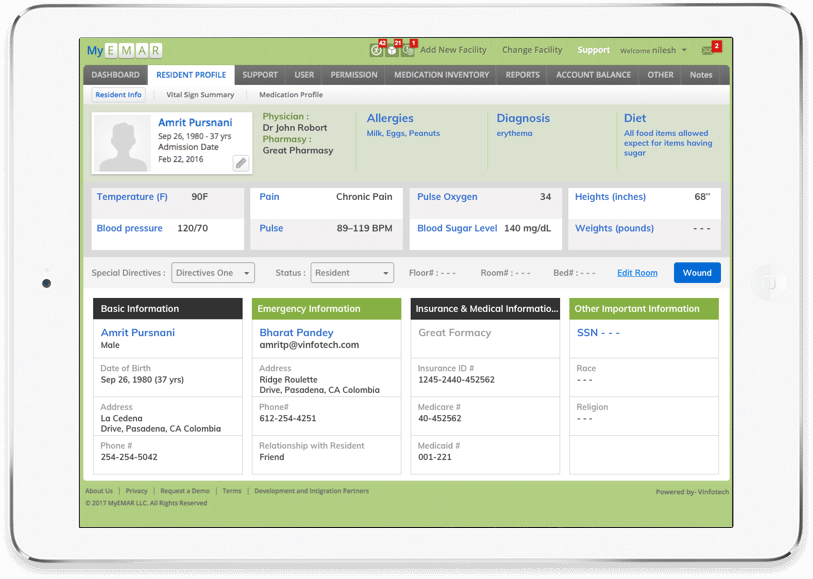Switch to Vital Sign Summary sub-tab

coord(200,94)
